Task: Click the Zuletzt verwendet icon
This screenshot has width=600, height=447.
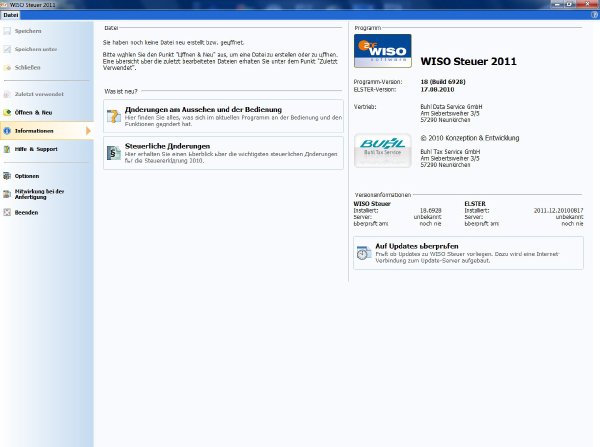Action: click(7, 94)
